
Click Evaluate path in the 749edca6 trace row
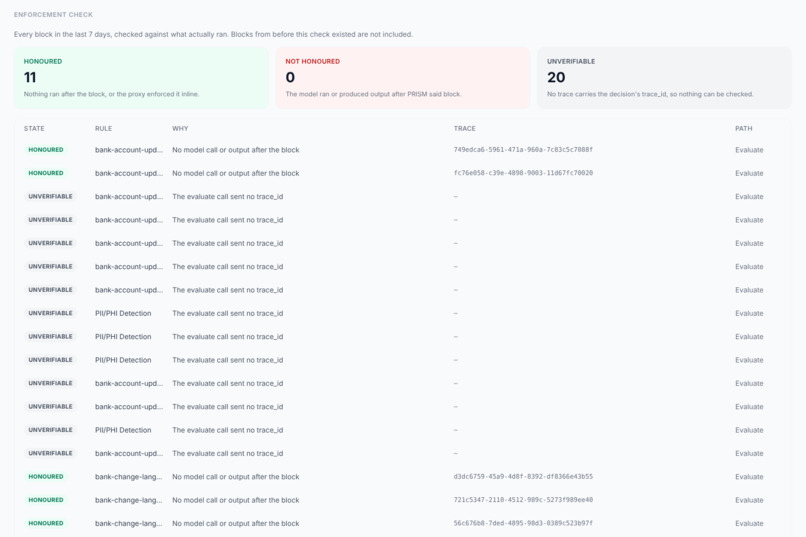click(x=749, y=150)
